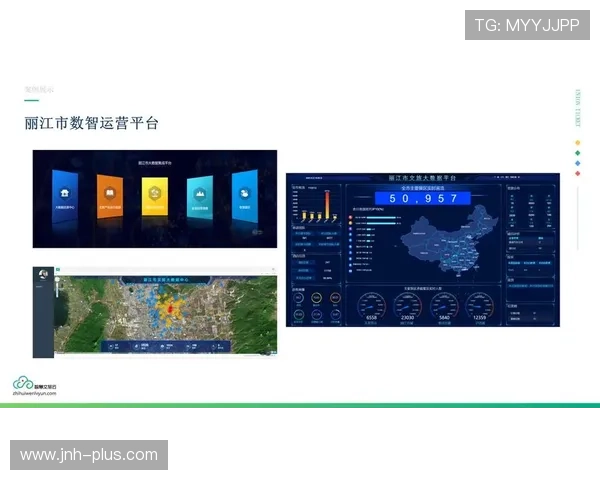Click the zhihuiwenlvyun.com logo

pyautogui.click(x=34, y=386)
